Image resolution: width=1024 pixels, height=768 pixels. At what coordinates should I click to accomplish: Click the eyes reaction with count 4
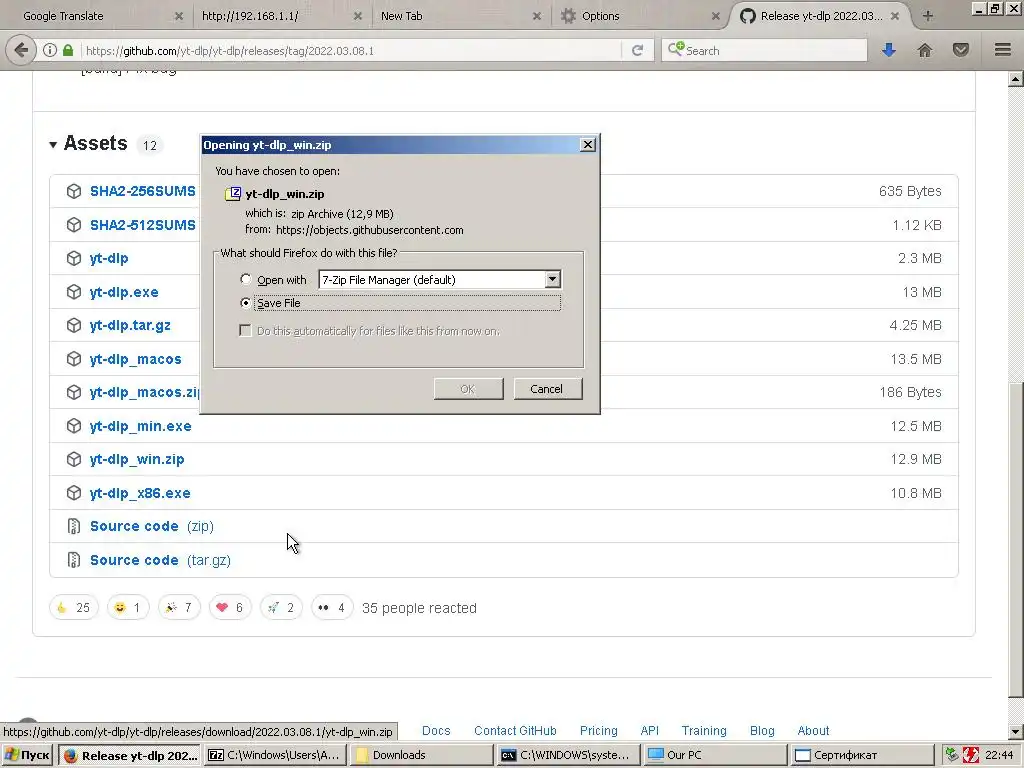332,608
